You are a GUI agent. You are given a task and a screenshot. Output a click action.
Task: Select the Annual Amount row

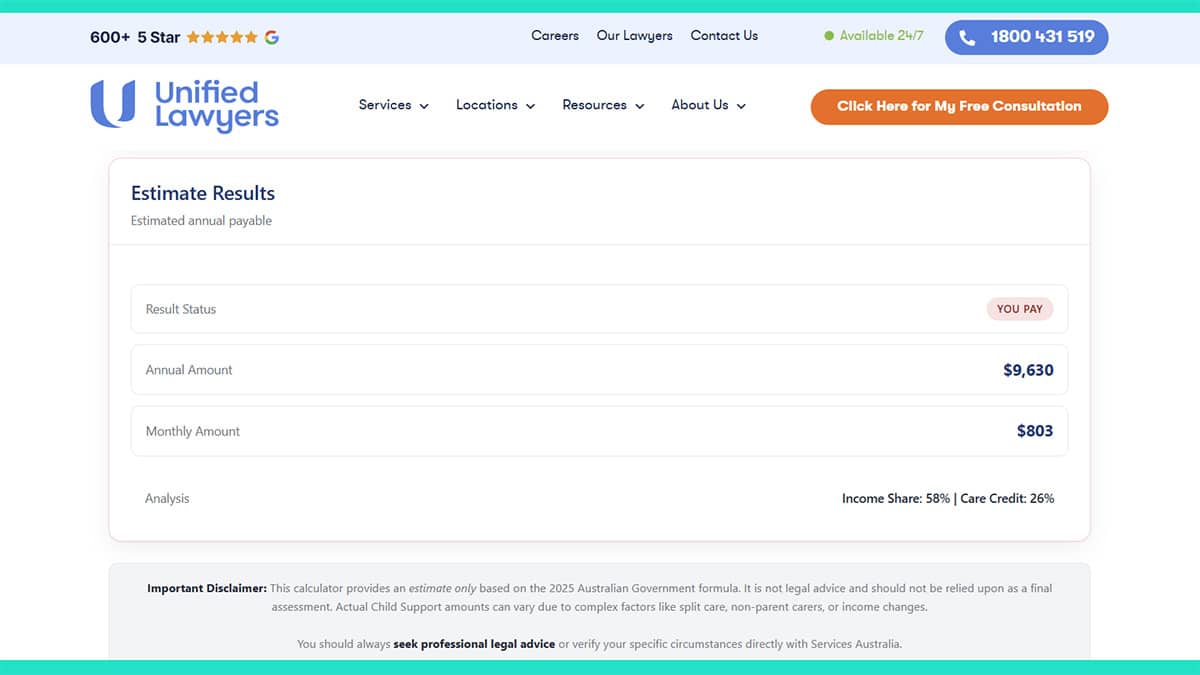click(x=600, y=370)
